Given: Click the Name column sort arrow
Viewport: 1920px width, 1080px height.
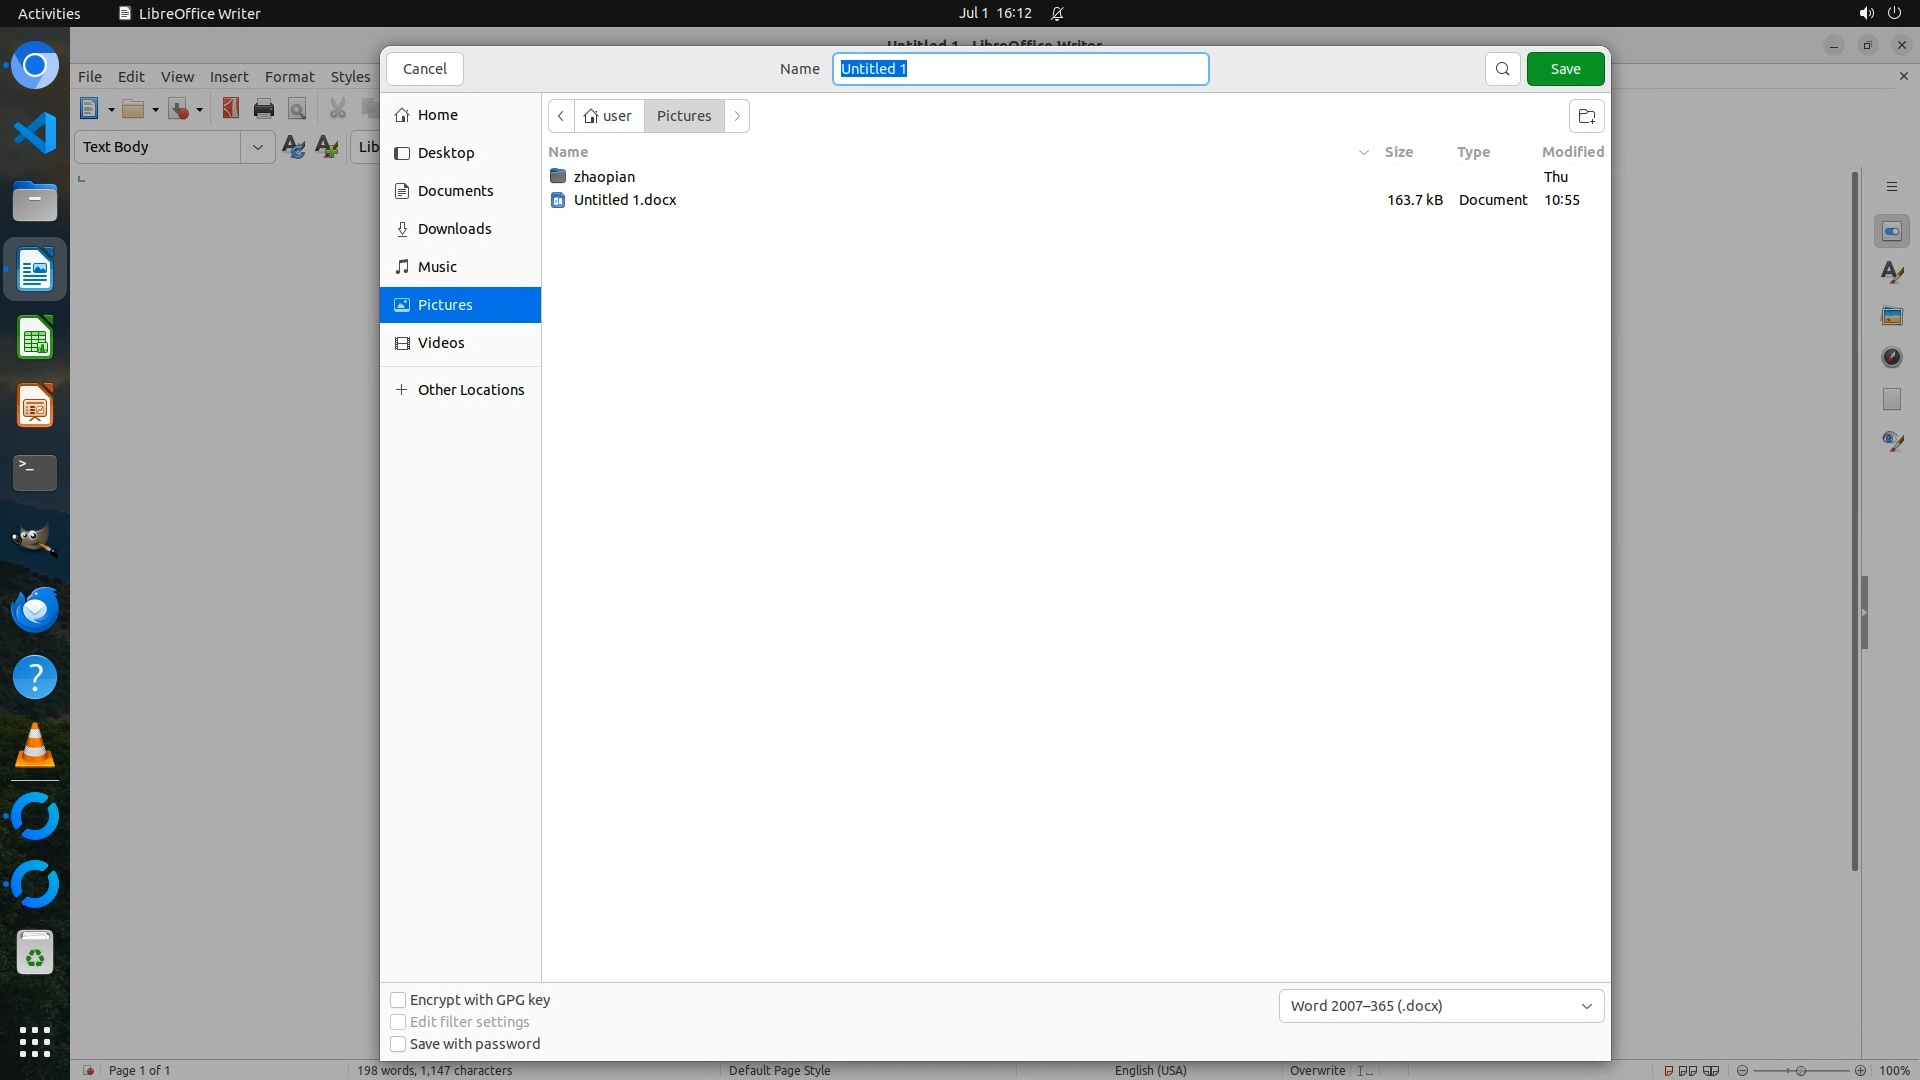Looking at the screenshot, I should point(1363,152).
